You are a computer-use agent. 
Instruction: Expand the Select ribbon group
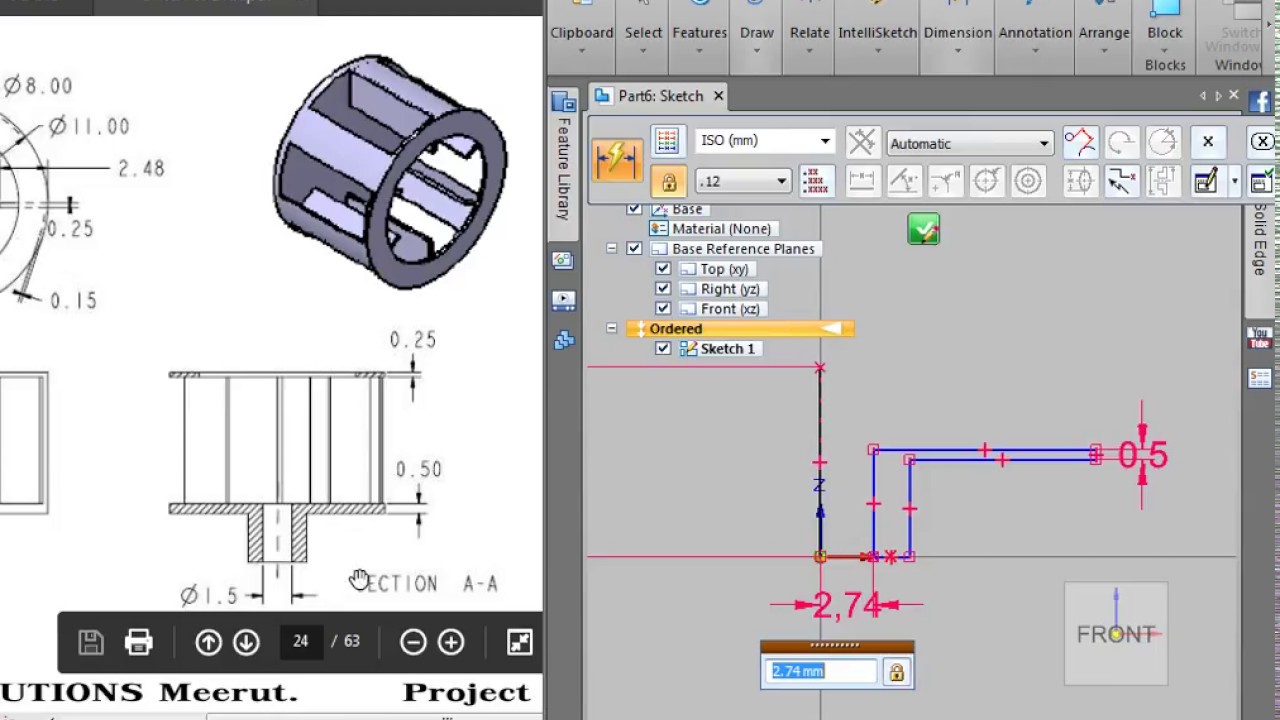coord(644,40)
